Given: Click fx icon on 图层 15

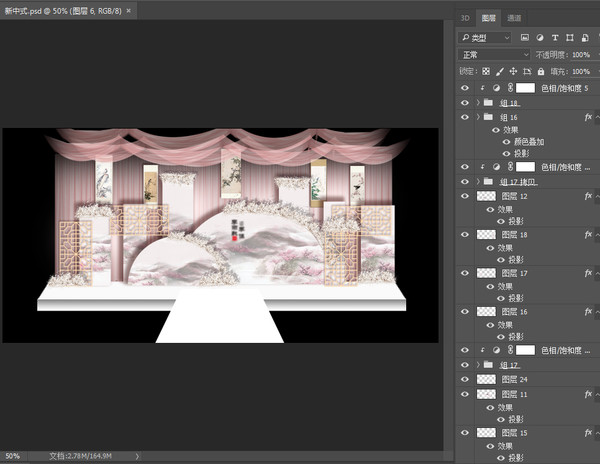Looking at the screenshot, I should pos(588,433).
